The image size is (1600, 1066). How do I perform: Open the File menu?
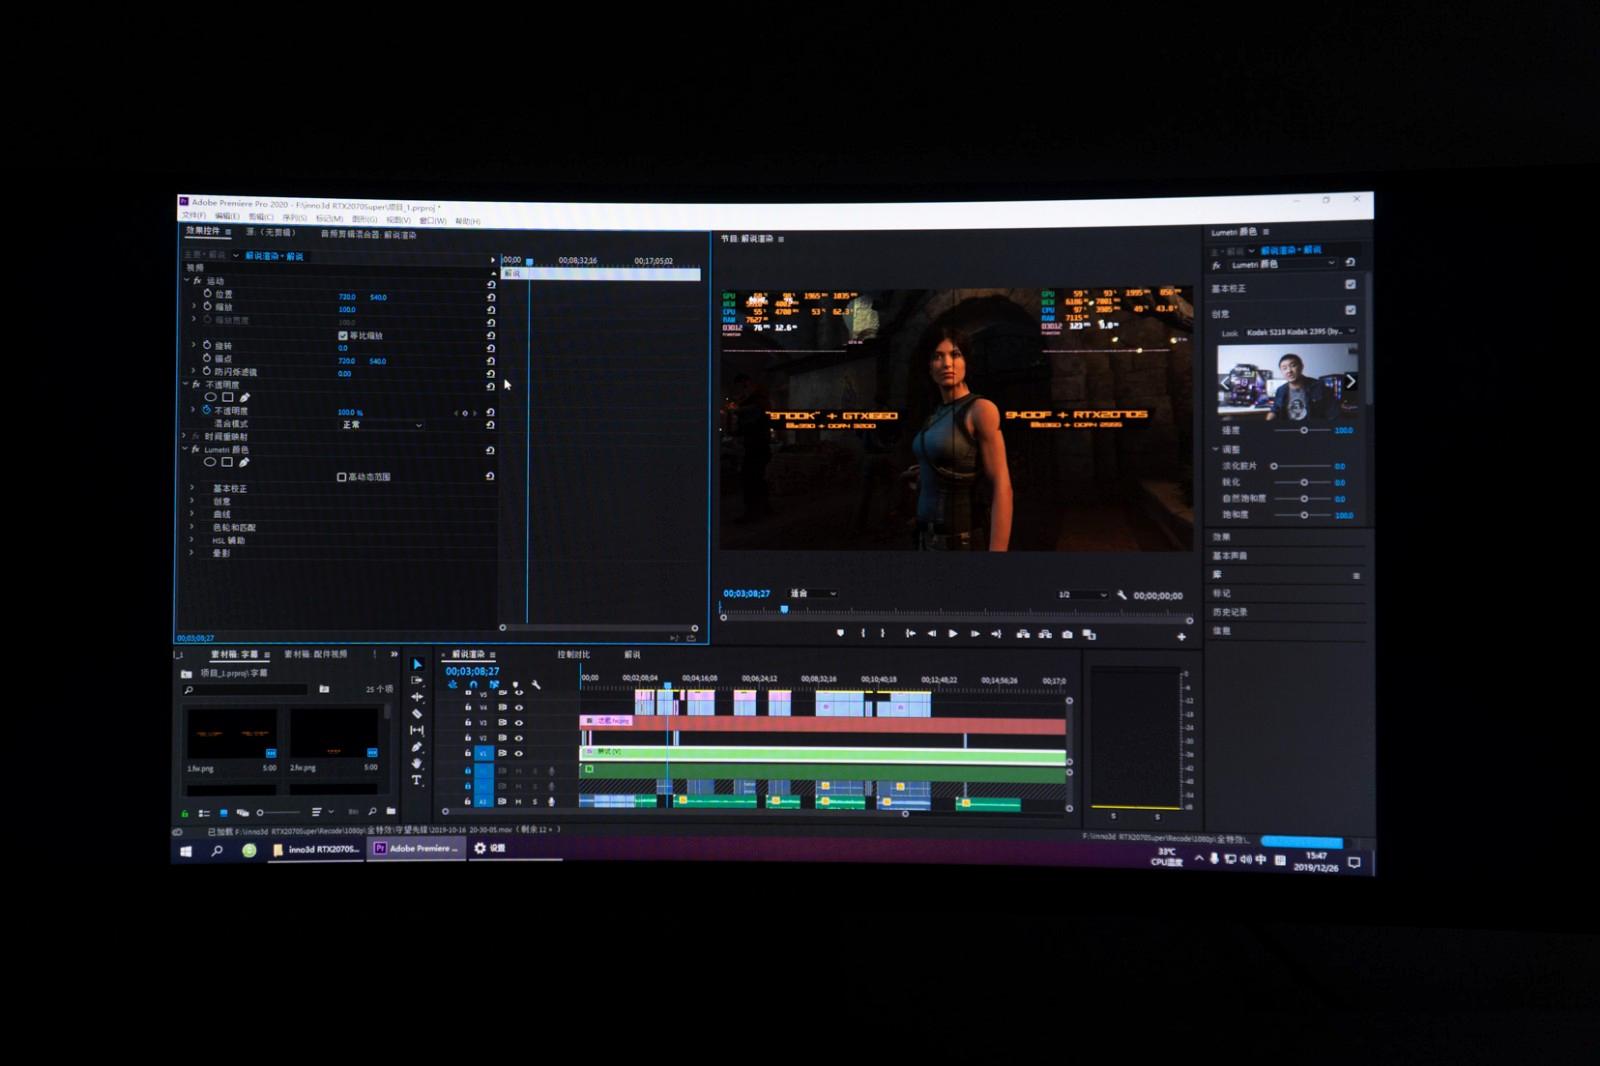pos(193,216)
